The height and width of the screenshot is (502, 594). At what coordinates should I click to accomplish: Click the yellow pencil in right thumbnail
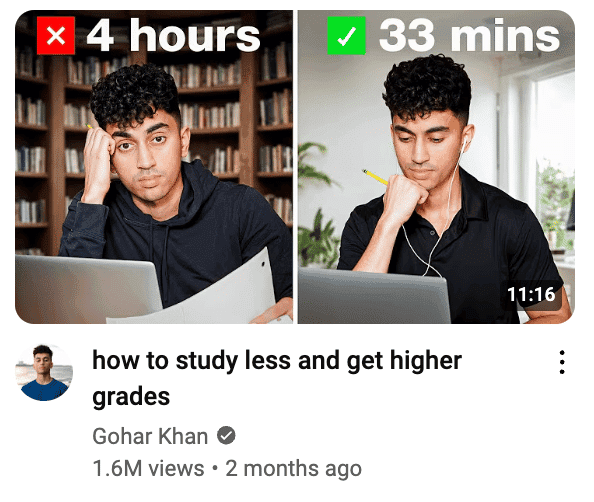click(x=375, y=177)
